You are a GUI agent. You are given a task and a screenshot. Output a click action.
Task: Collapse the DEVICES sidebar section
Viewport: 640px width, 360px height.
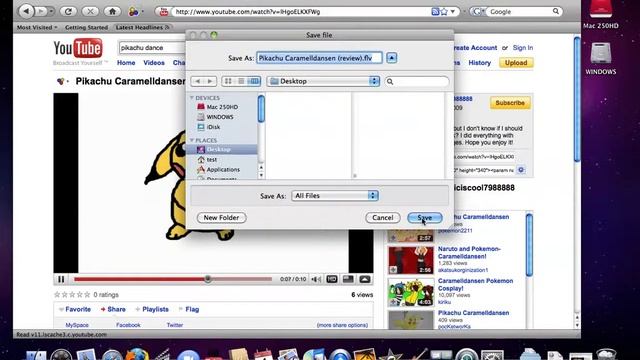point(192,98)
